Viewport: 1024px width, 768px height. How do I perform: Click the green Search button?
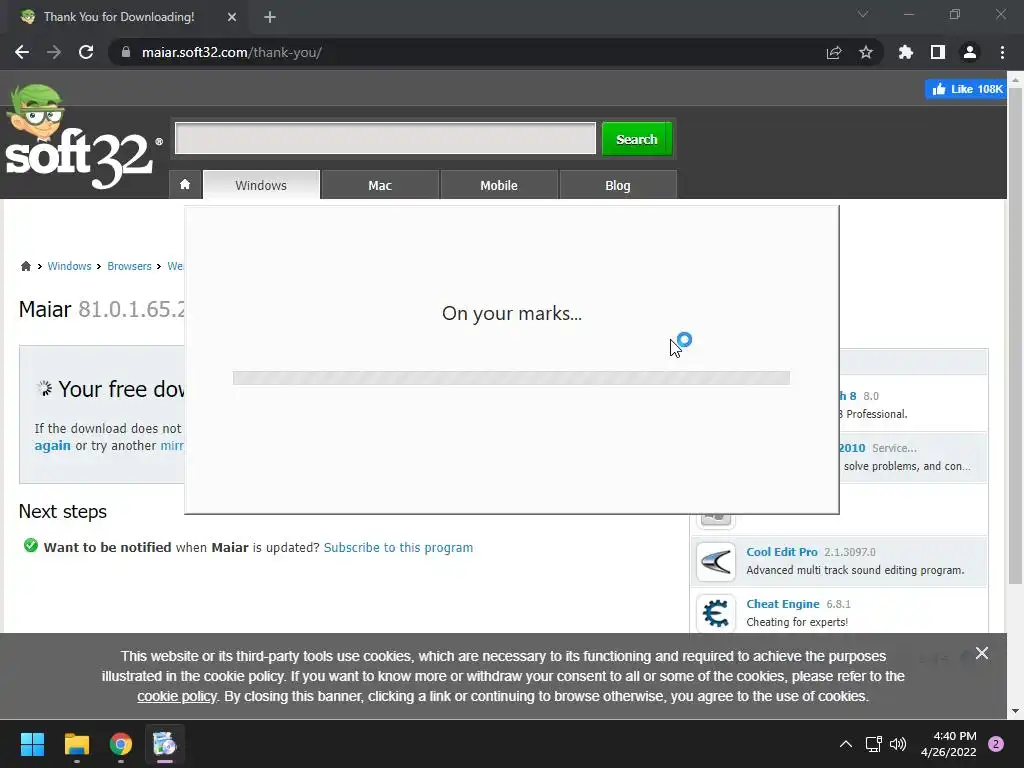click(x=637, y=139)
